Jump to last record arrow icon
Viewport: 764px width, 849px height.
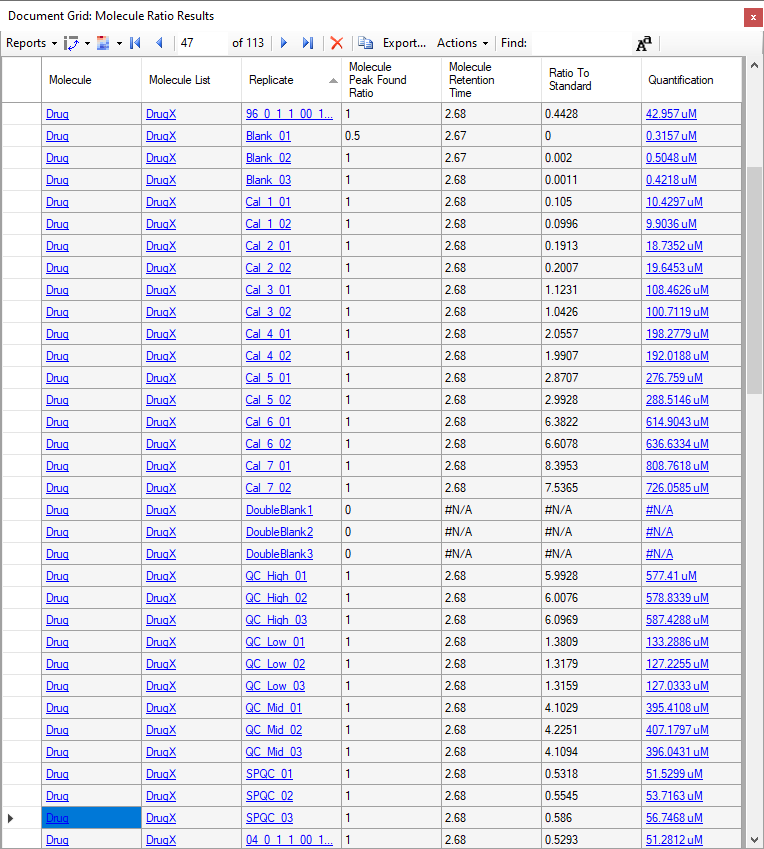pos(308,43)
